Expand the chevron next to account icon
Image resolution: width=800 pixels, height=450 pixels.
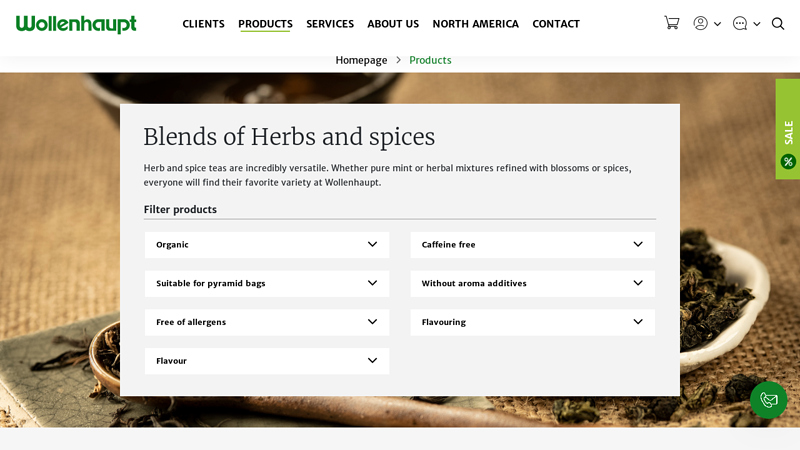(x=717, y=24)
